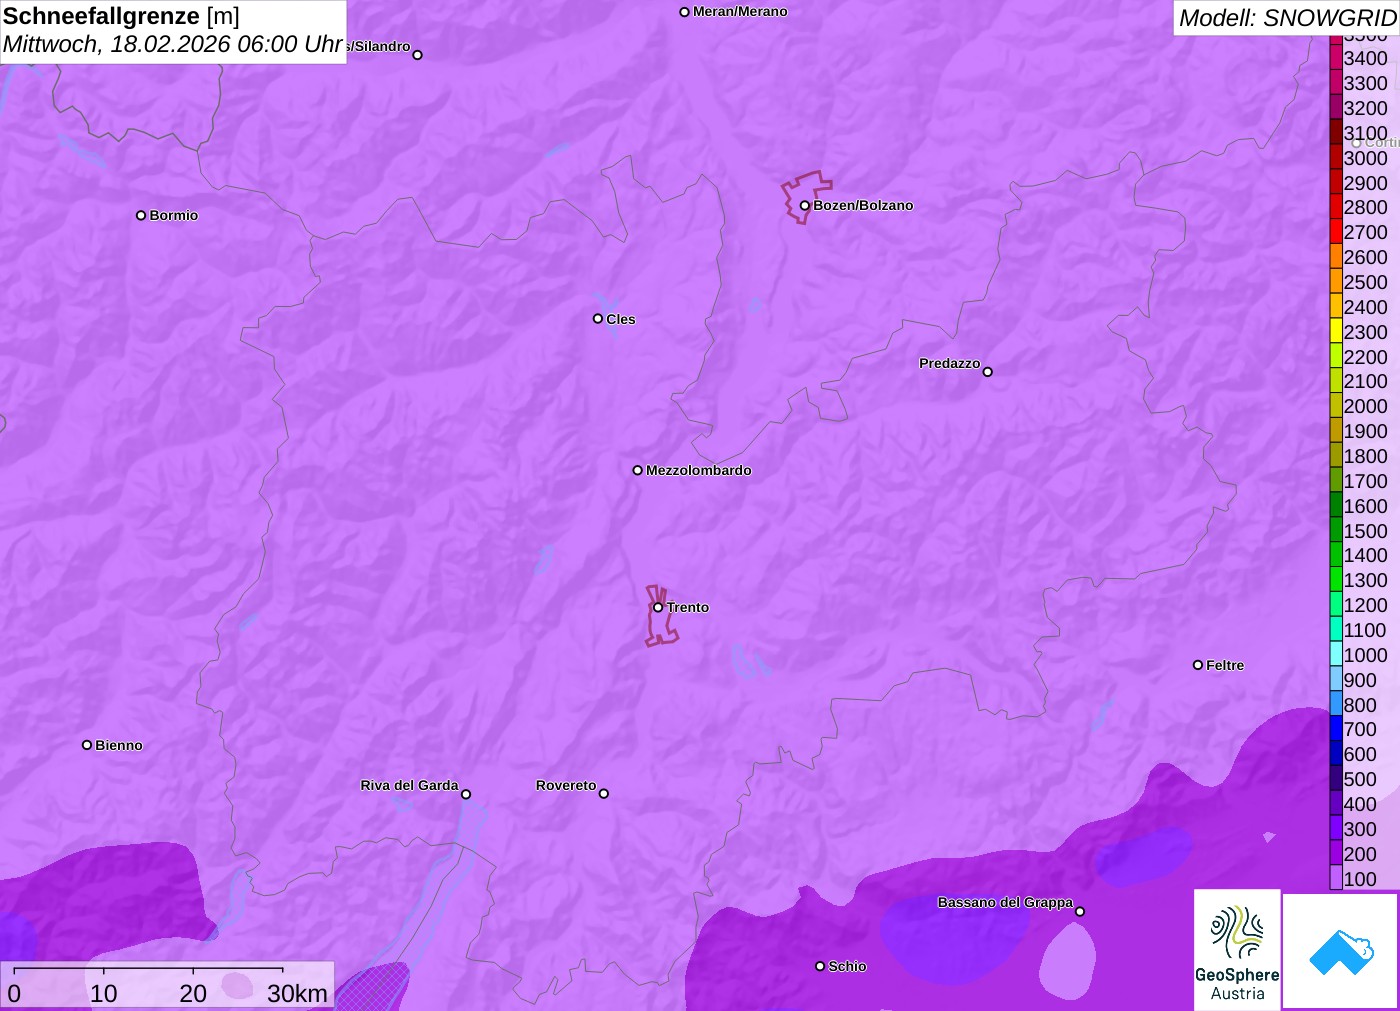
Task: Click the Trento city label
Action: tap(688, 607)
